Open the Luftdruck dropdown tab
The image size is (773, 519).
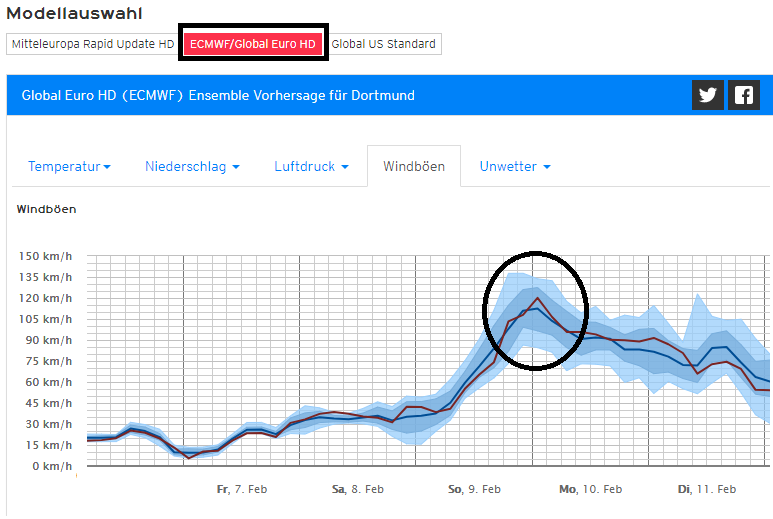pyautogui.click(x=311, y=167)
